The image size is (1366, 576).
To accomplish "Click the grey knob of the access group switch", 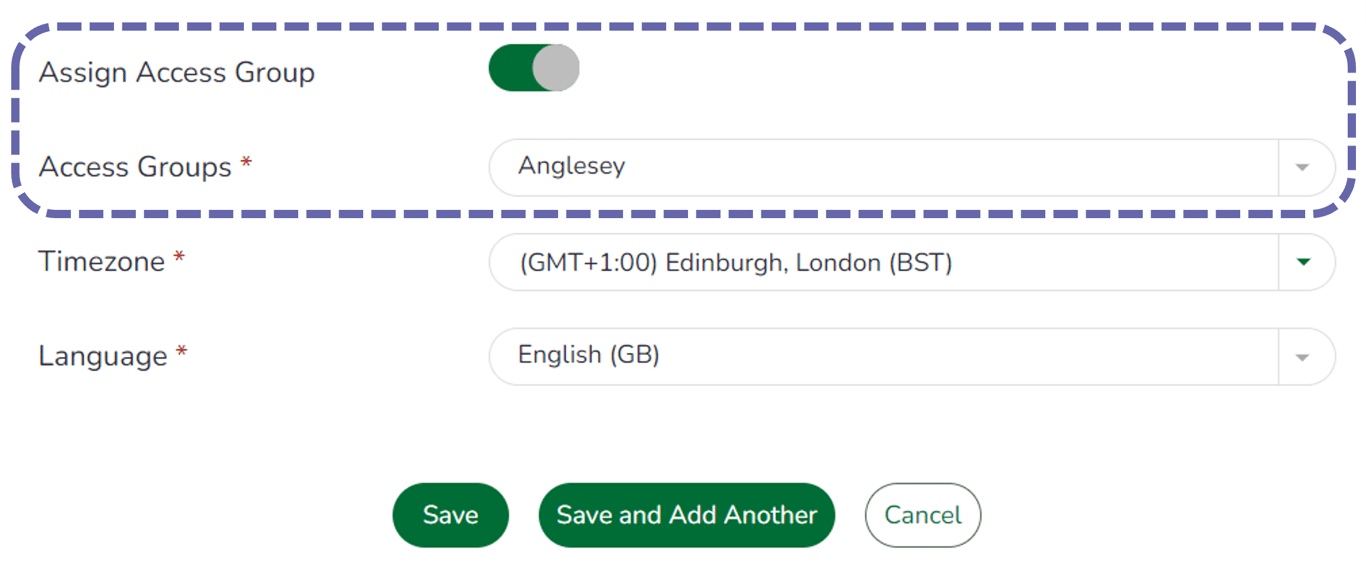I will pos(555,69).
